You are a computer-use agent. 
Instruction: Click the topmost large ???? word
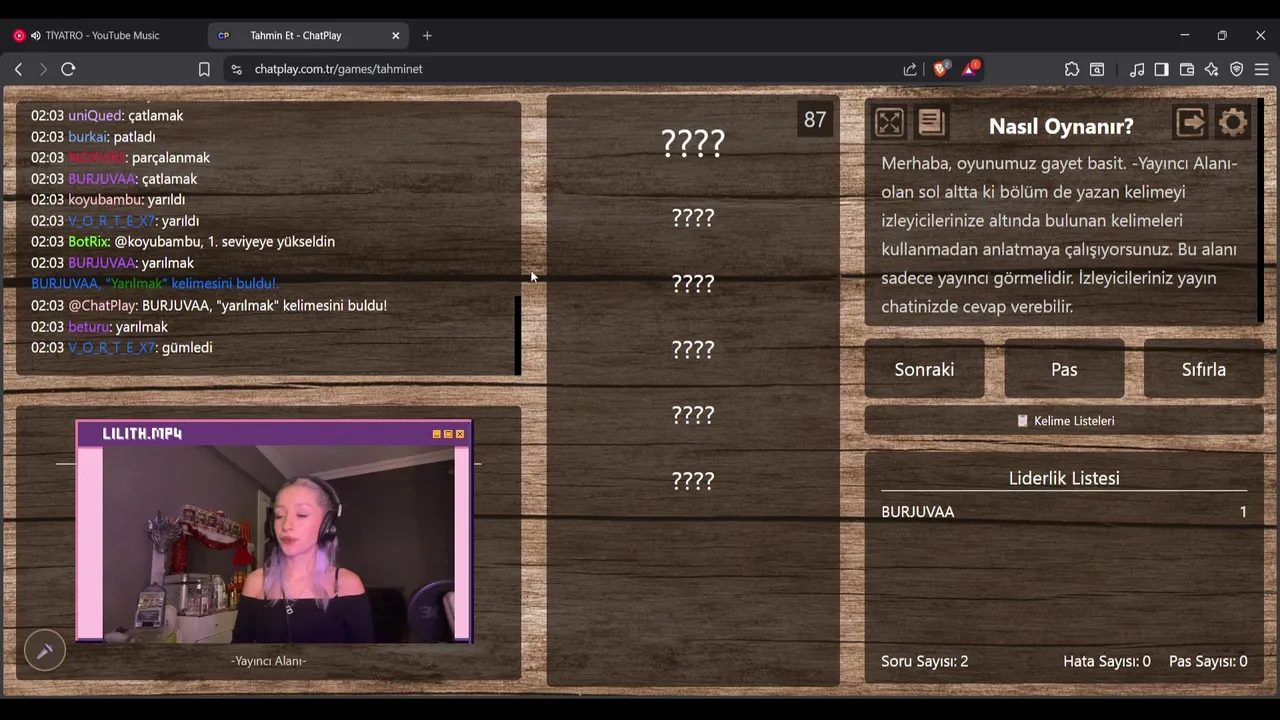(693, 143)
